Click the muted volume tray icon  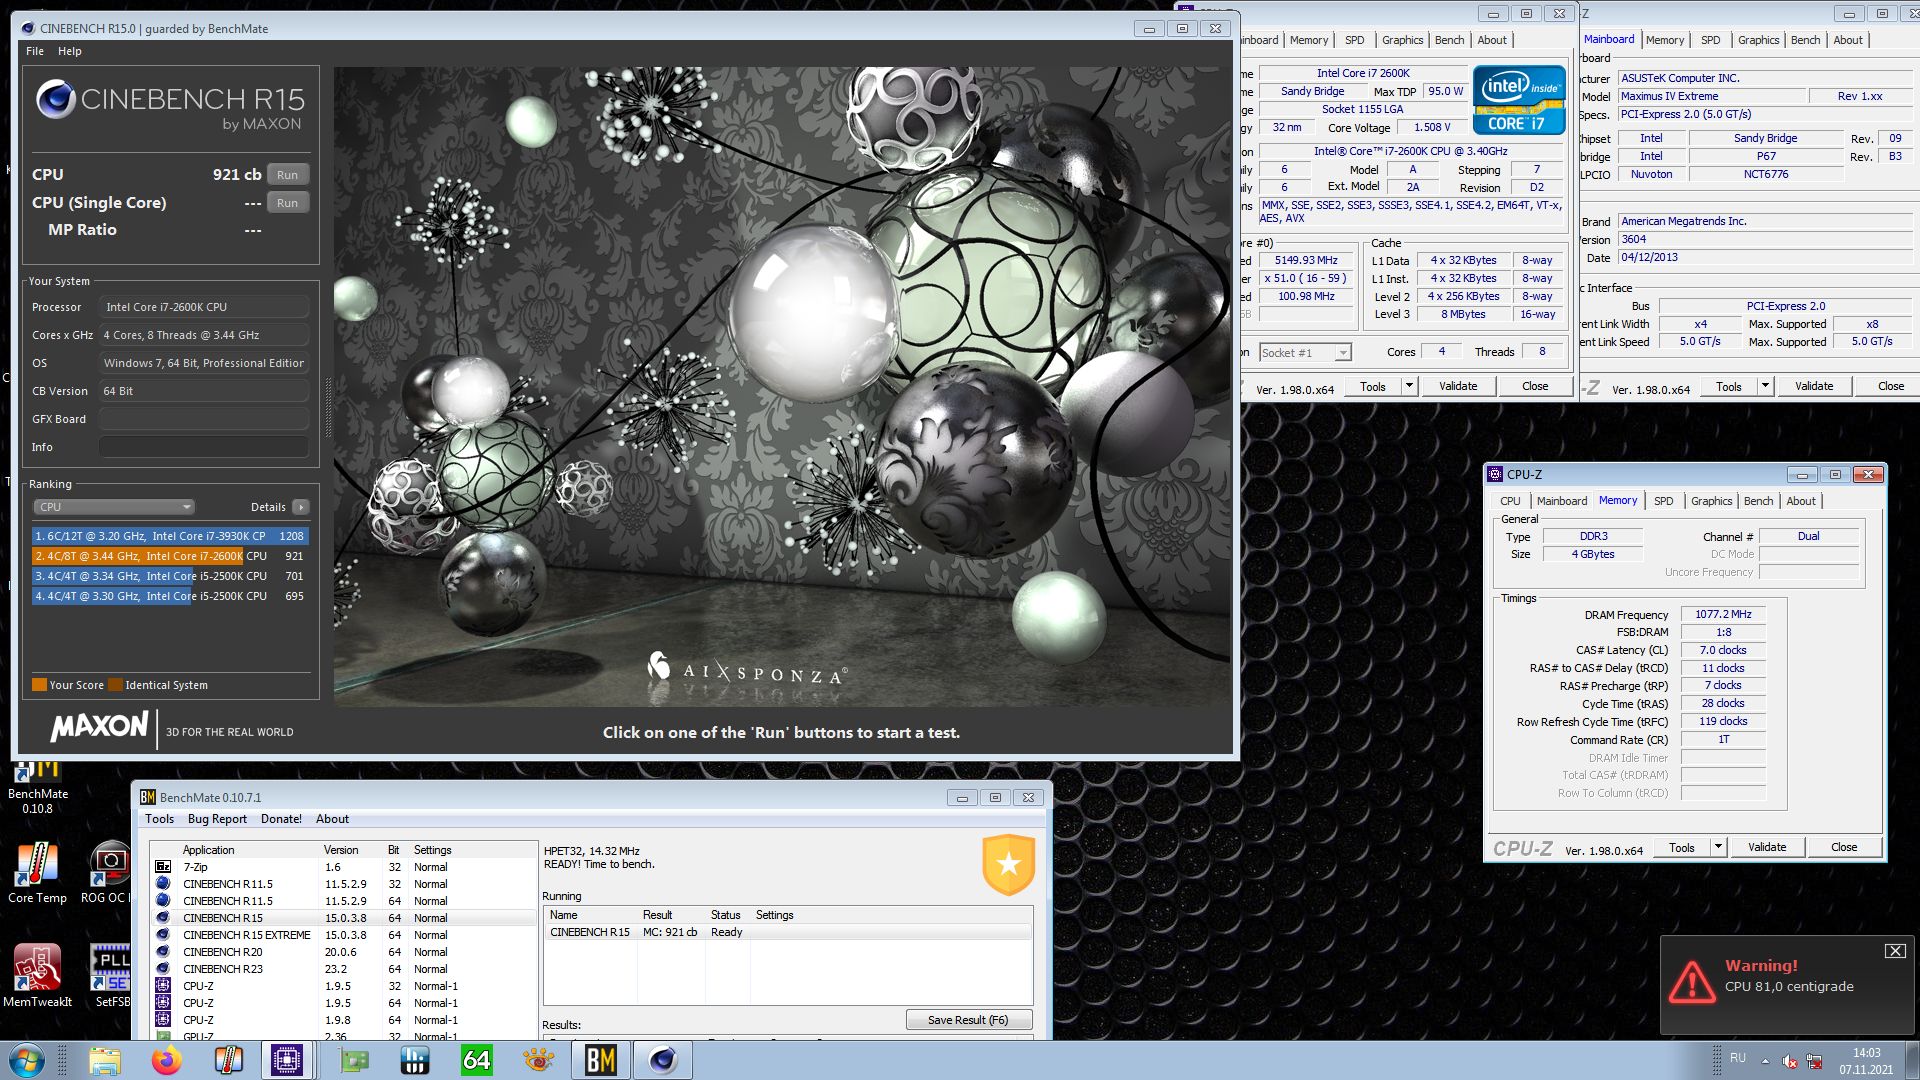click(1790, 1061)
